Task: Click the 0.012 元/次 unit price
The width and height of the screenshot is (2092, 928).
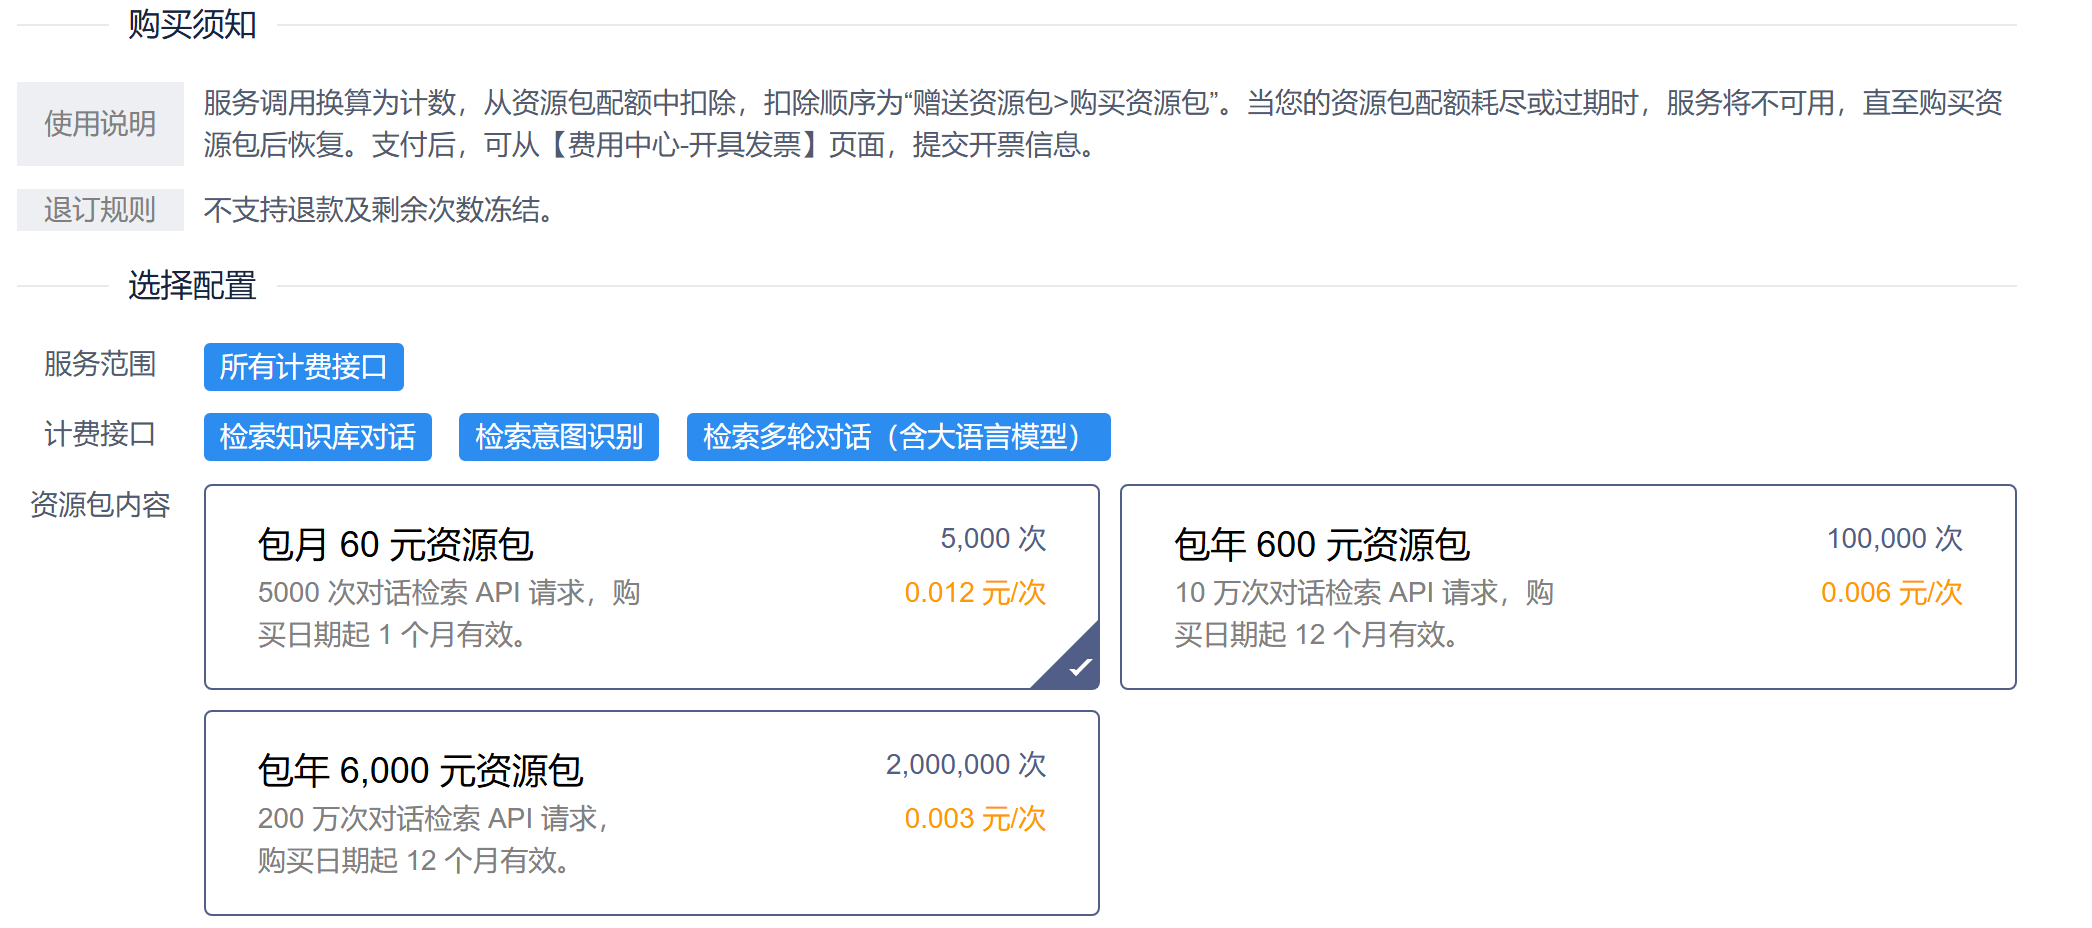Action: coord(974,593)
